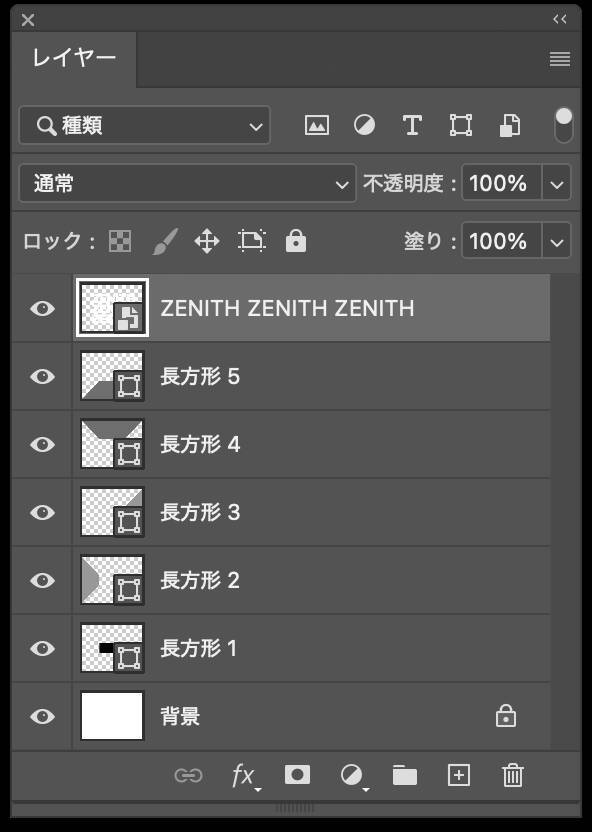Filter to show type layers
592x832 pixels.
coord(412,125)
